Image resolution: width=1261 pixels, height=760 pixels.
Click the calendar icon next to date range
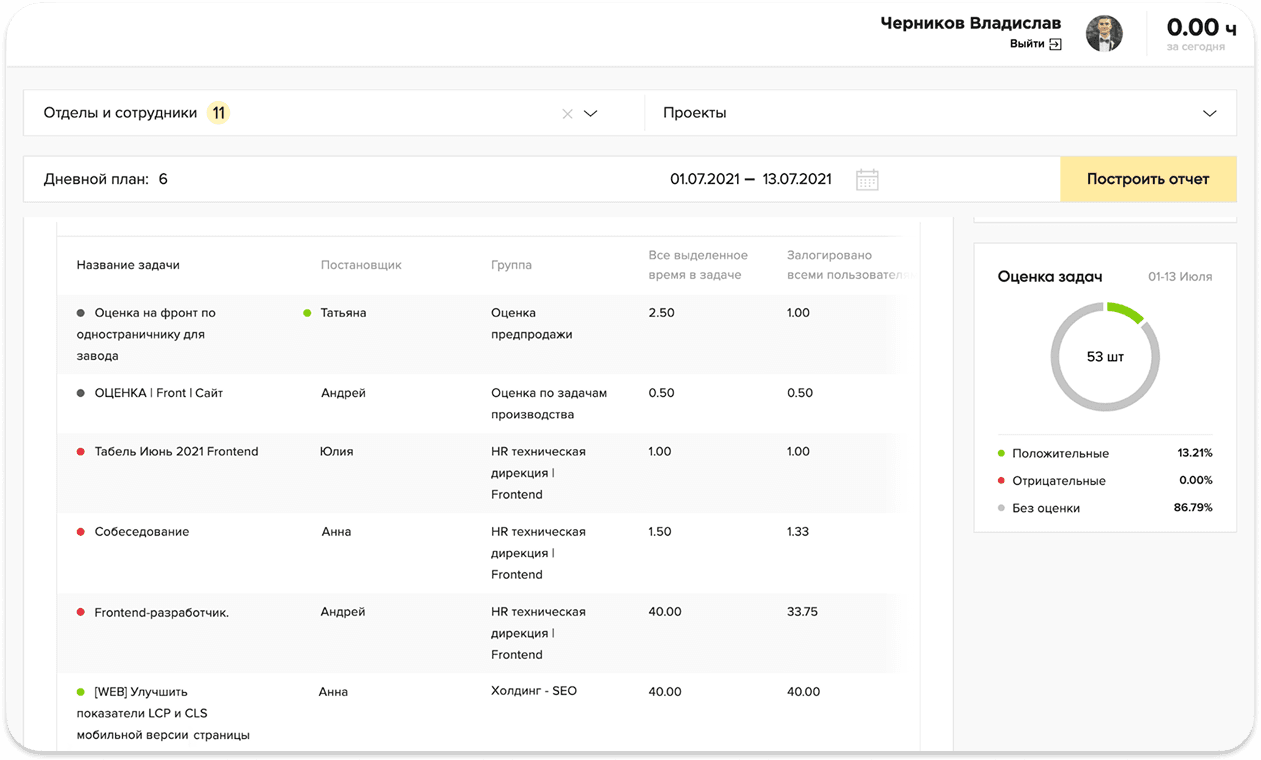867,180
